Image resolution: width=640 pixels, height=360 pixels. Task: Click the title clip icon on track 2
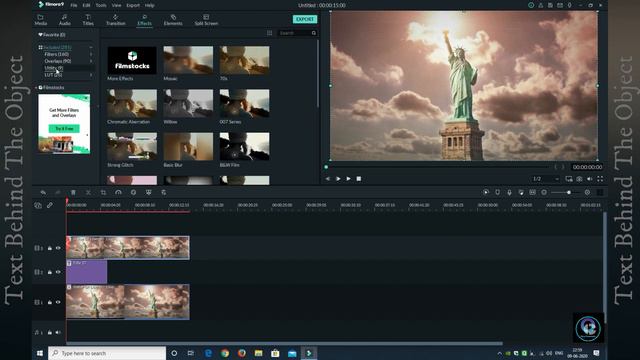[69, 263]
